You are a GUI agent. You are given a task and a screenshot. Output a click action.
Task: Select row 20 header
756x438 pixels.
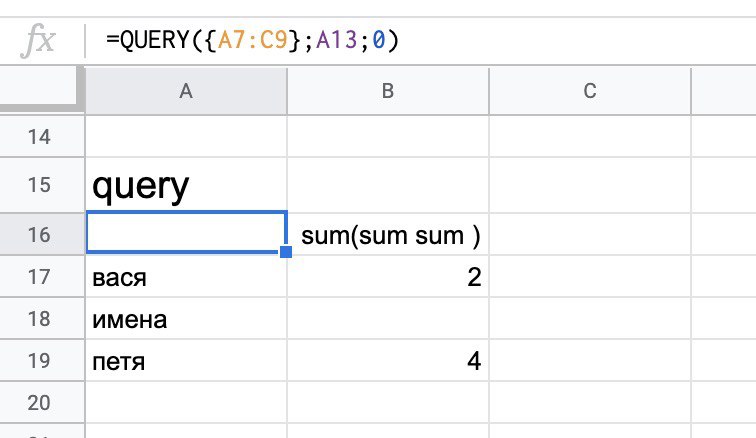[40, 403]
